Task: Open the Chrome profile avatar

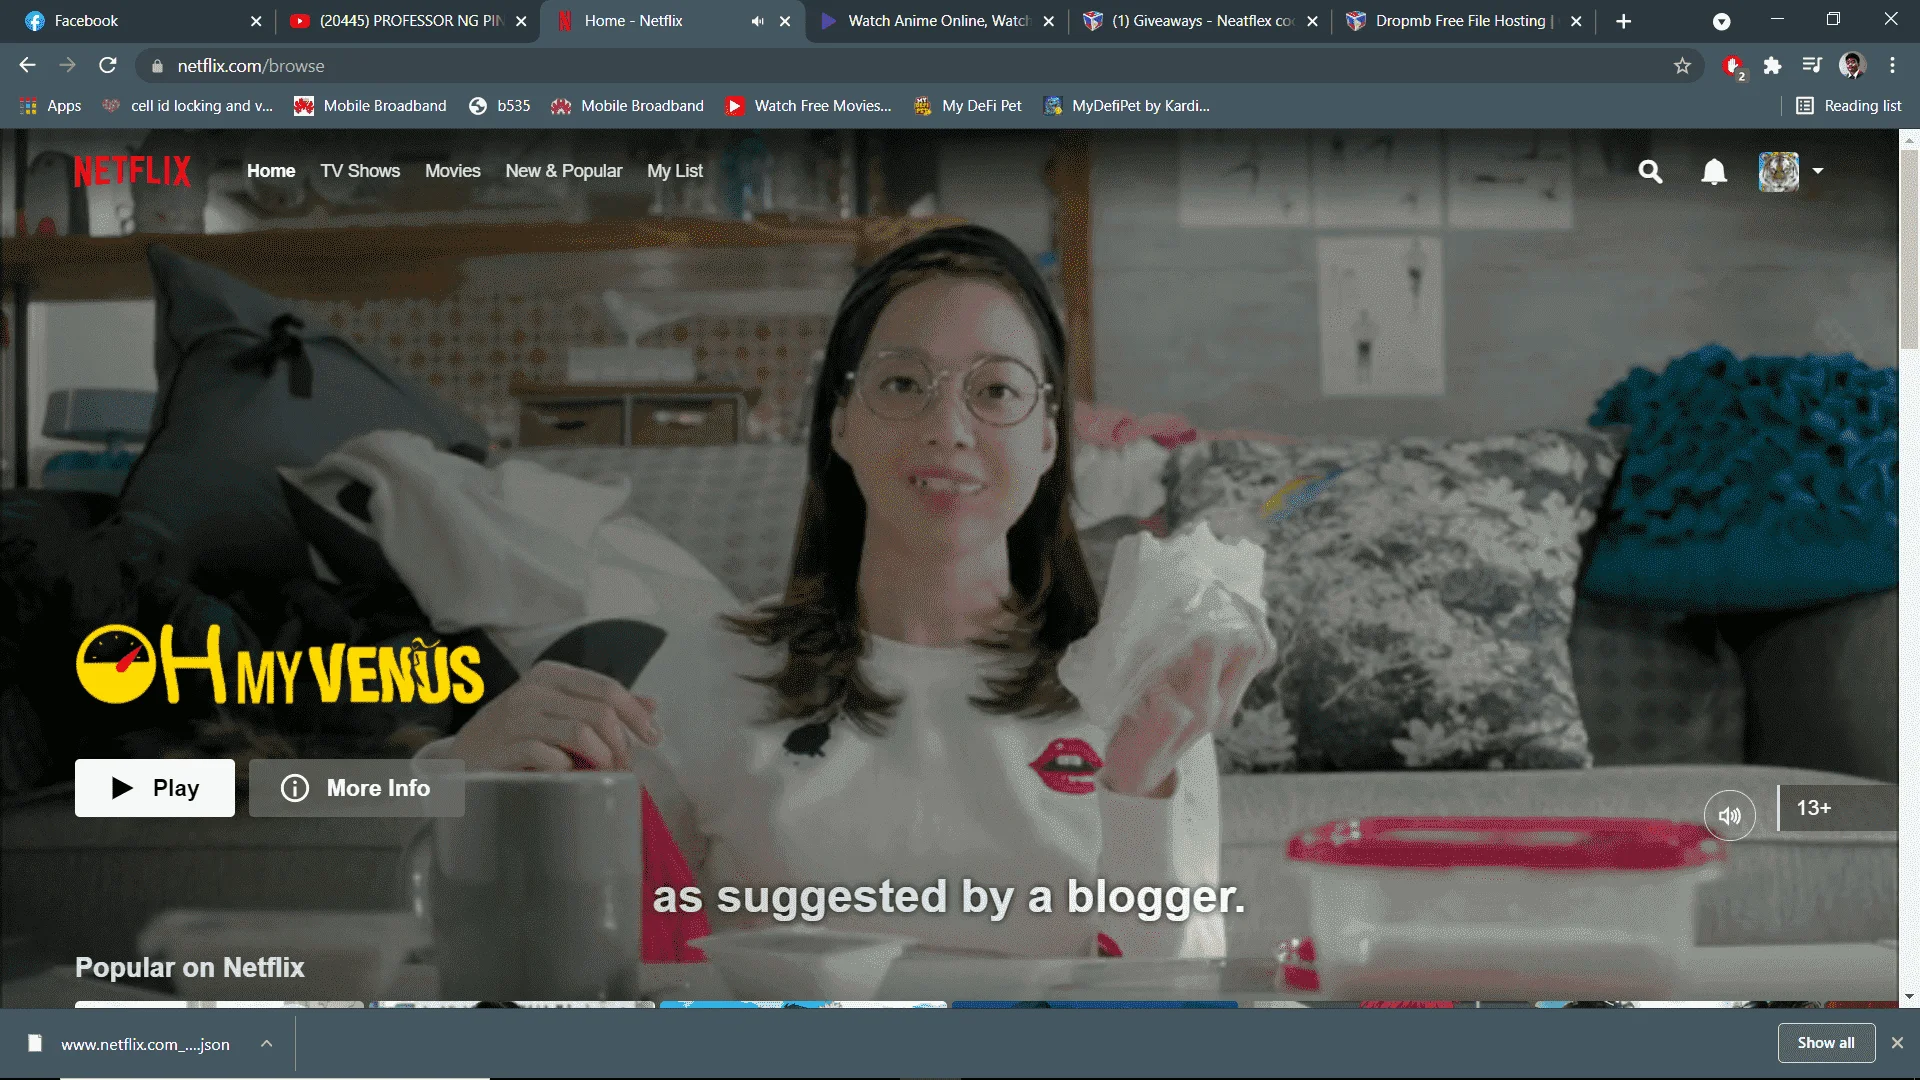Action: [1852, 65]
